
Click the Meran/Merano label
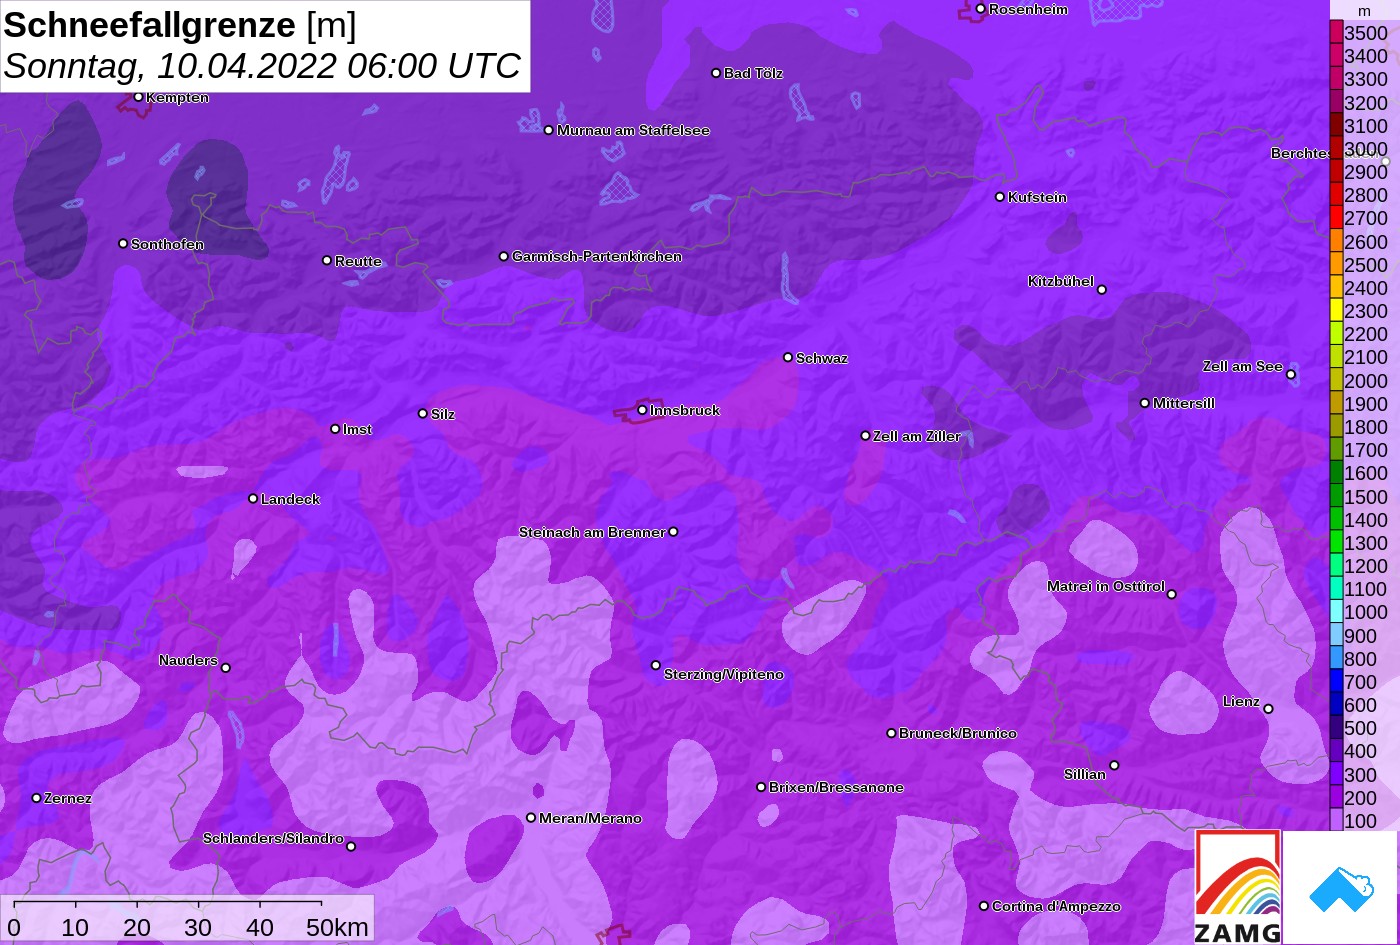(590, 819)
